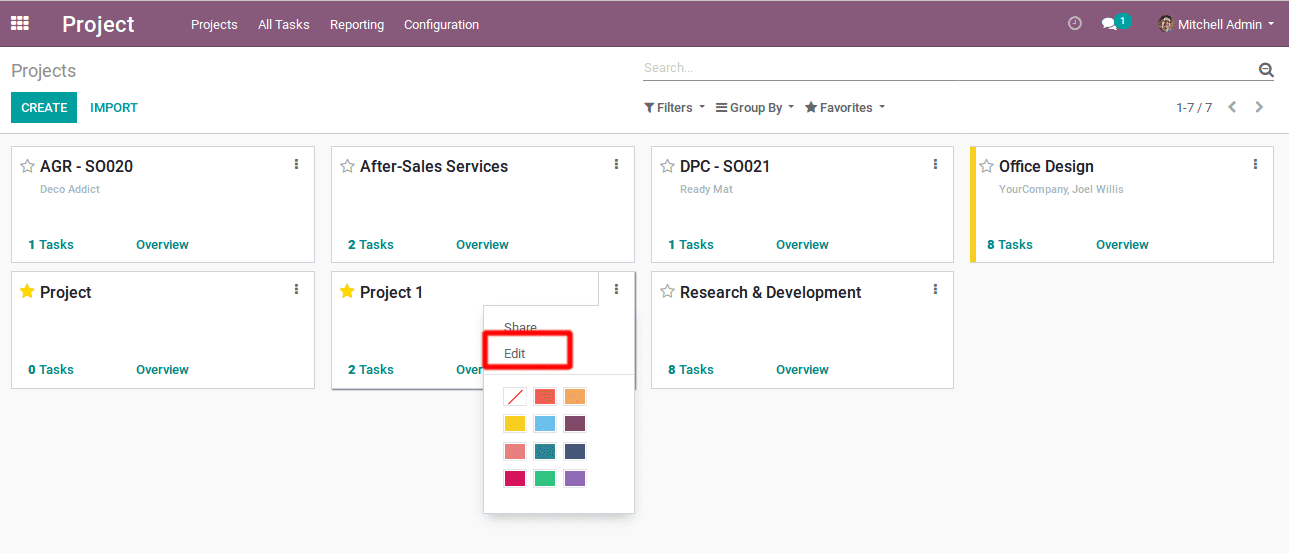
Task: Open Overview link on Research & Development
Action: pos(802,369)
